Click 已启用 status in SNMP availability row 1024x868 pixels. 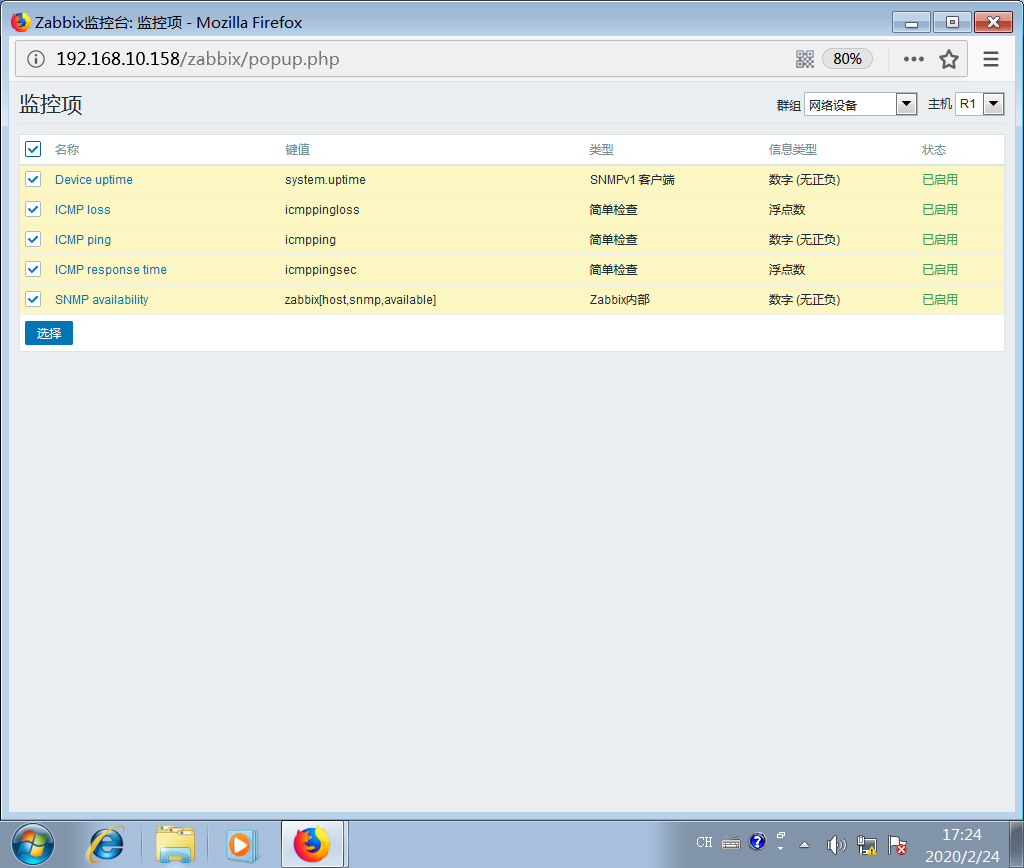click(x=940, y=300)
